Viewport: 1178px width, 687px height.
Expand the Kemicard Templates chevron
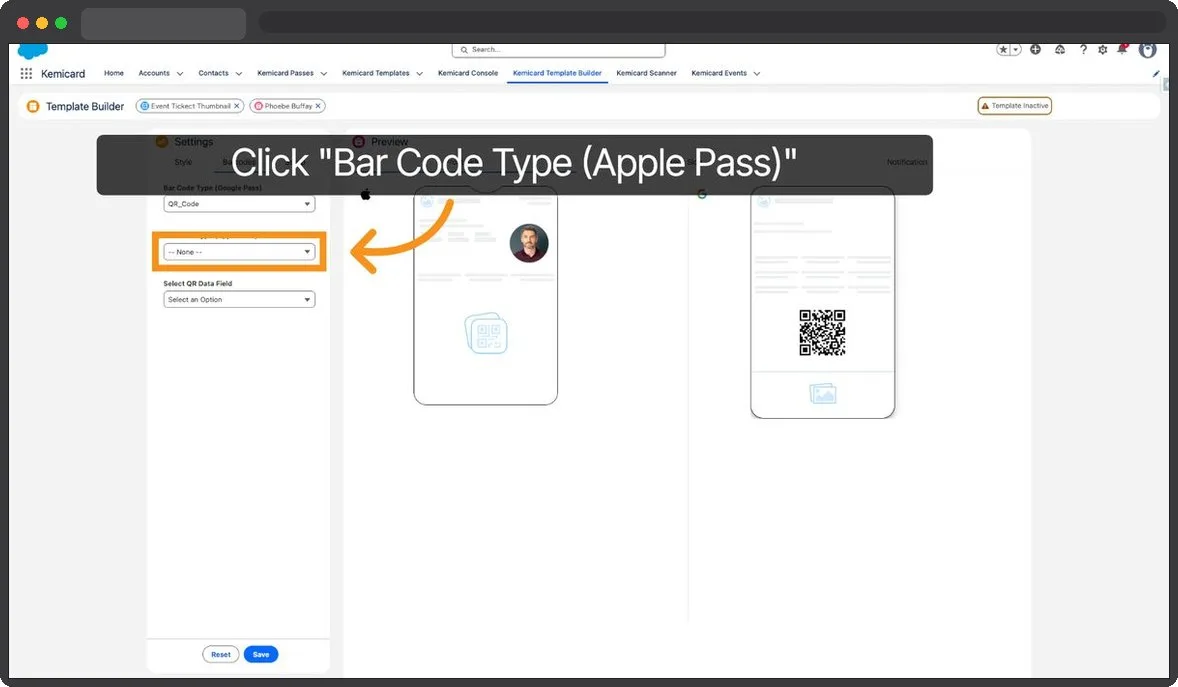pyautogui.click(x=419, y=74)
